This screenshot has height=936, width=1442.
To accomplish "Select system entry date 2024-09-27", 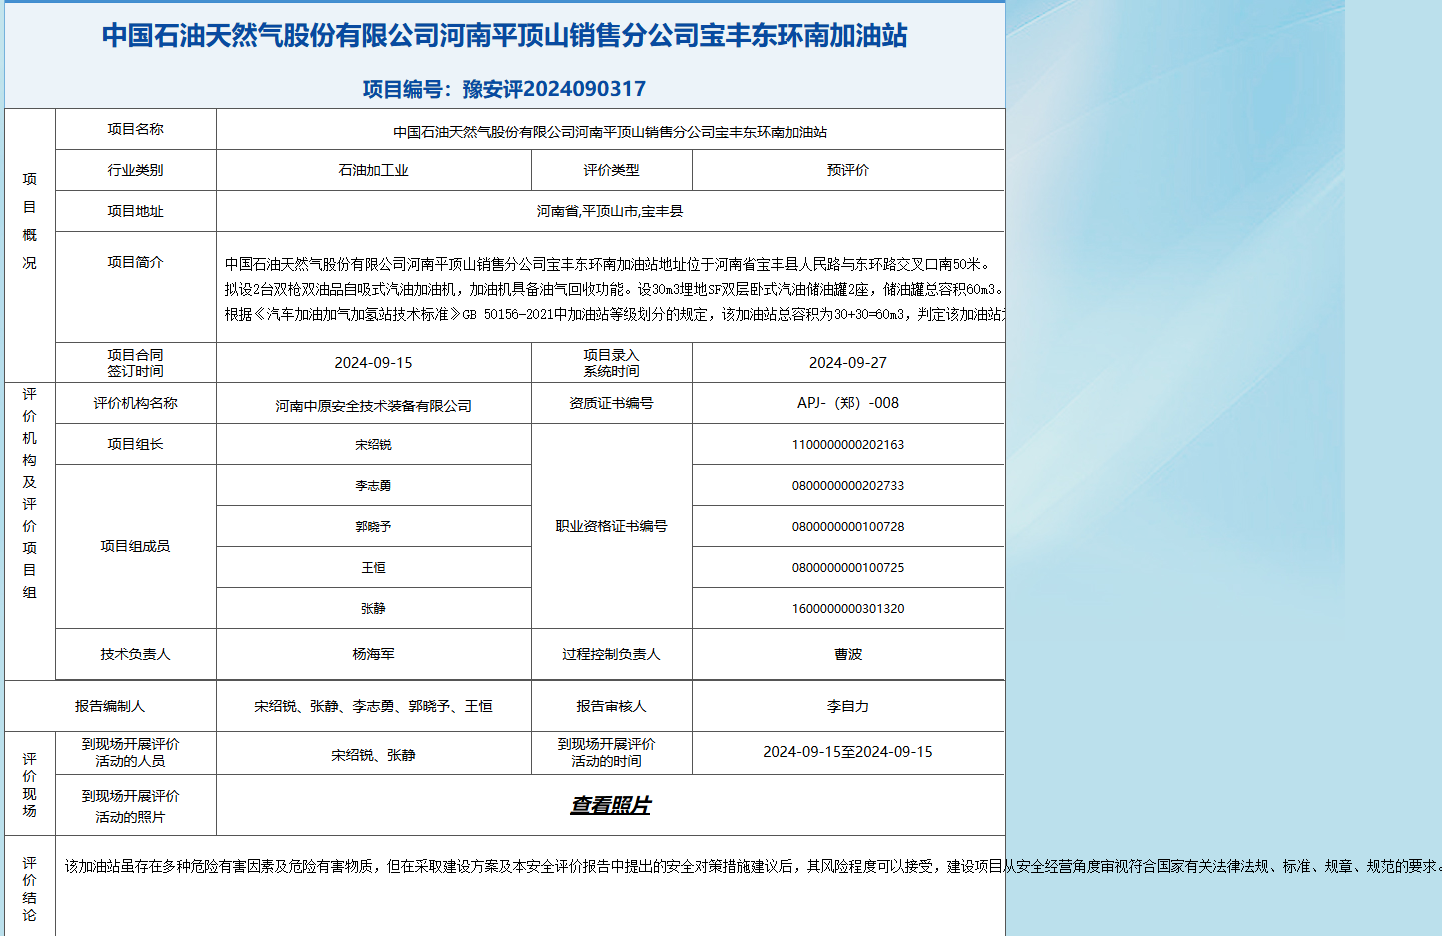I will coord(848,363).
